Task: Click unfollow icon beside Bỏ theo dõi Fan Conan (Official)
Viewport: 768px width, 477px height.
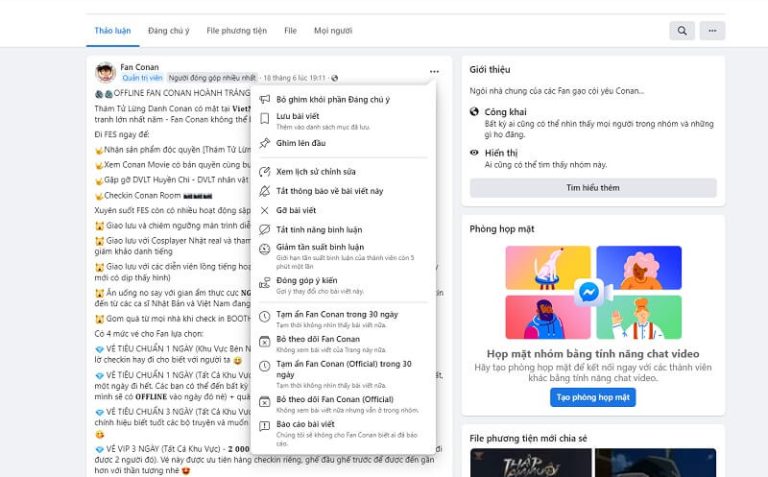Action: pos(264,402)
